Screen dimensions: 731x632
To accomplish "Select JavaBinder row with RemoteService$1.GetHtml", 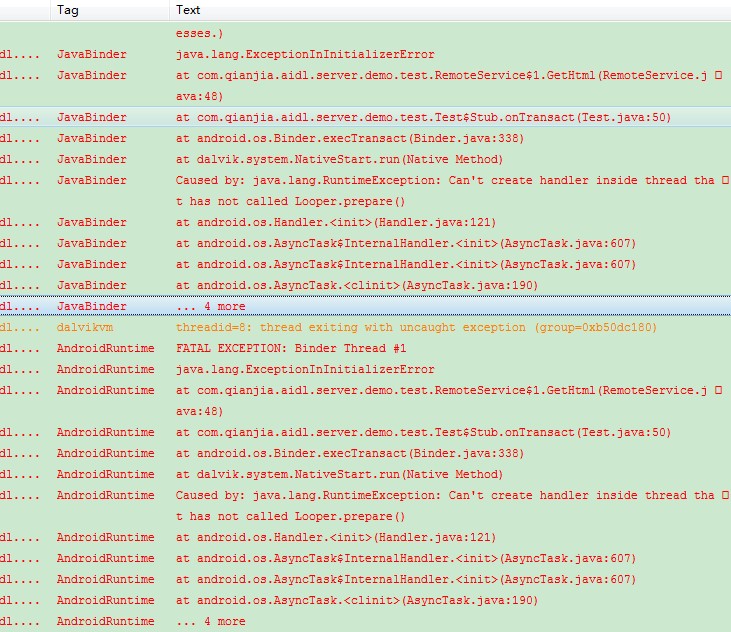I will coord(366,86).
